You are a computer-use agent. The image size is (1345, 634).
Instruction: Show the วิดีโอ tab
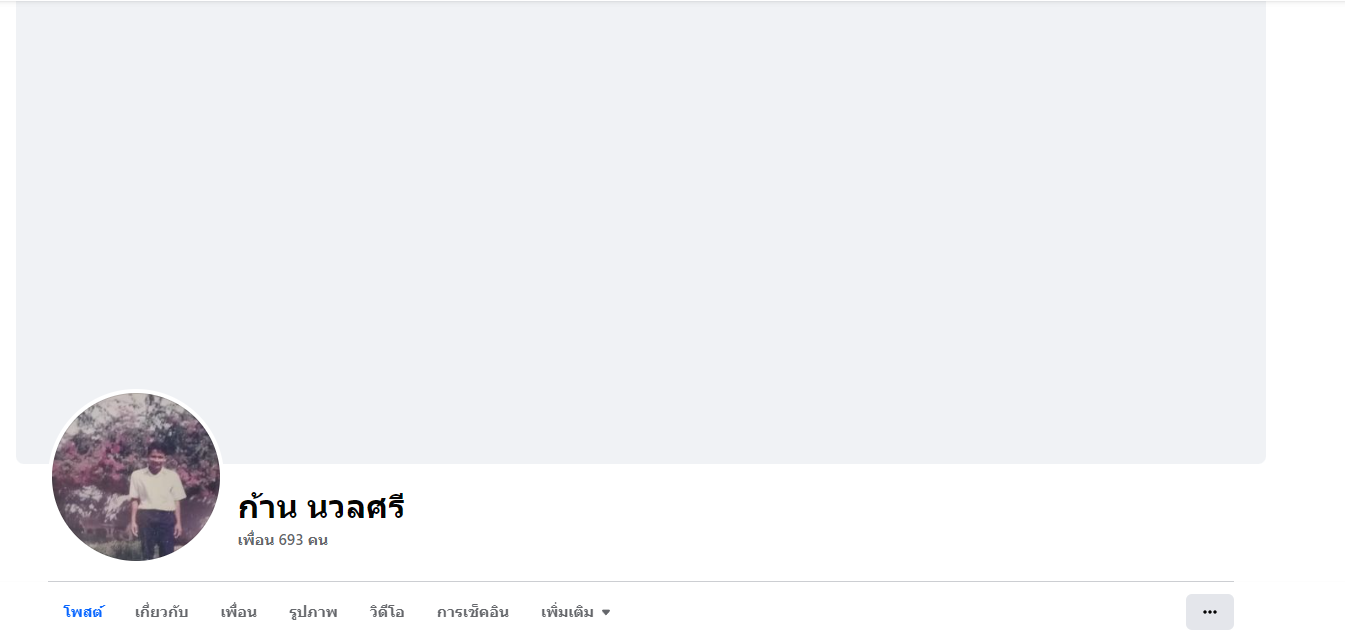tap(387, 612)
